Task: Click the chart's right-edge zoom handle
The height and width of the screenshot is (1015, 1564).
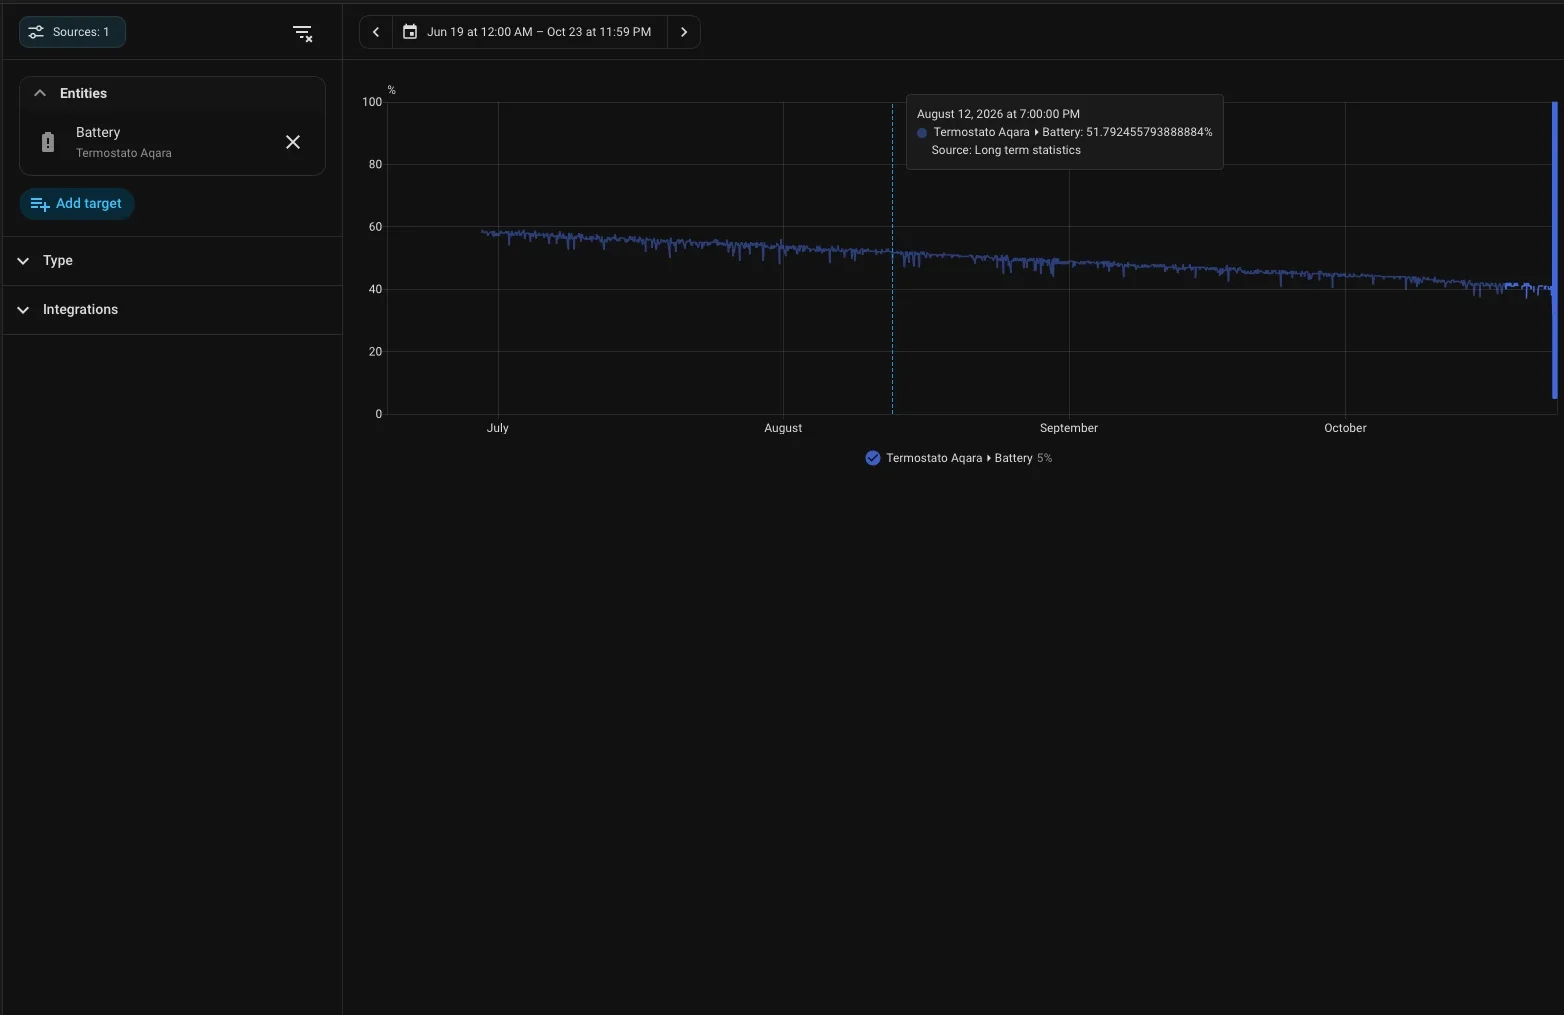Action: pos(1555,250)
